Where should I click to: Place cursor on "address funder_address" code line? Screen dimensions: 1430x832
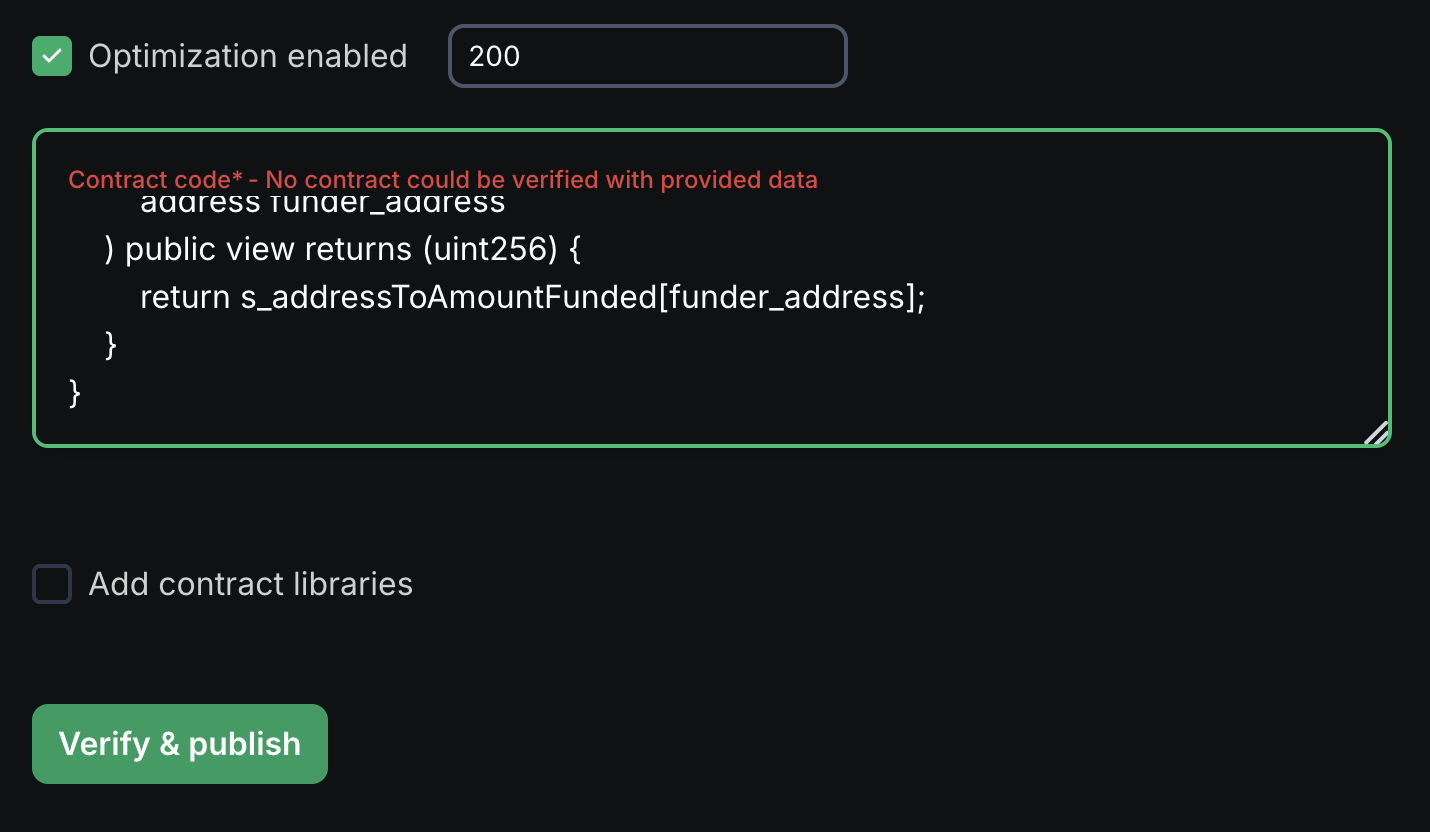(x=322, y=206)
